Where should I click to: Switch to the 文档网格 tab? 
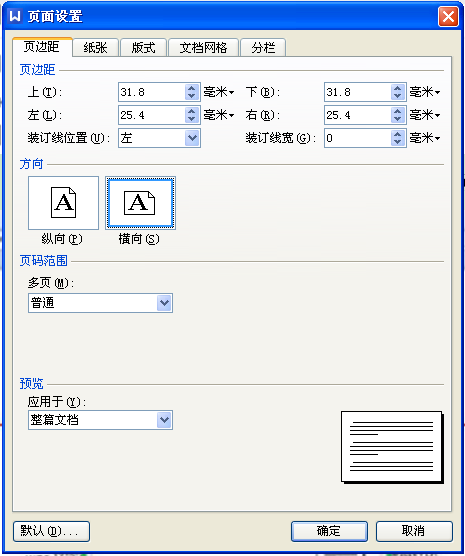click(203, 48)
